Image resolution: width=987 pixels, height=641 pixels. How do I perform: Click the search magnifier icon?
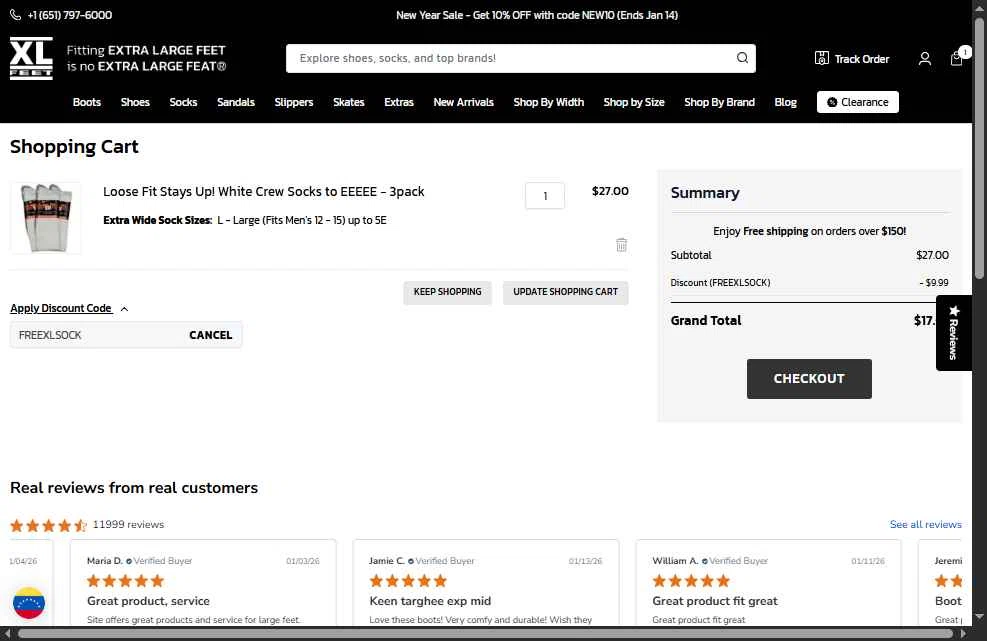(742, 58)
